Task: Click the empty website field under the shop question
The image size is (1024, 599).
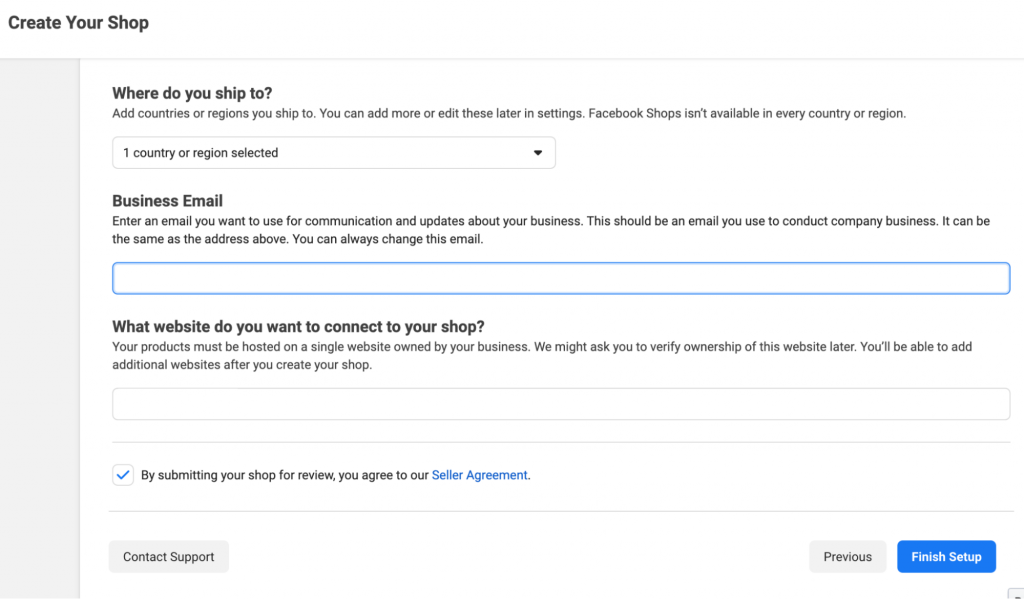Action: coord(560,403)
